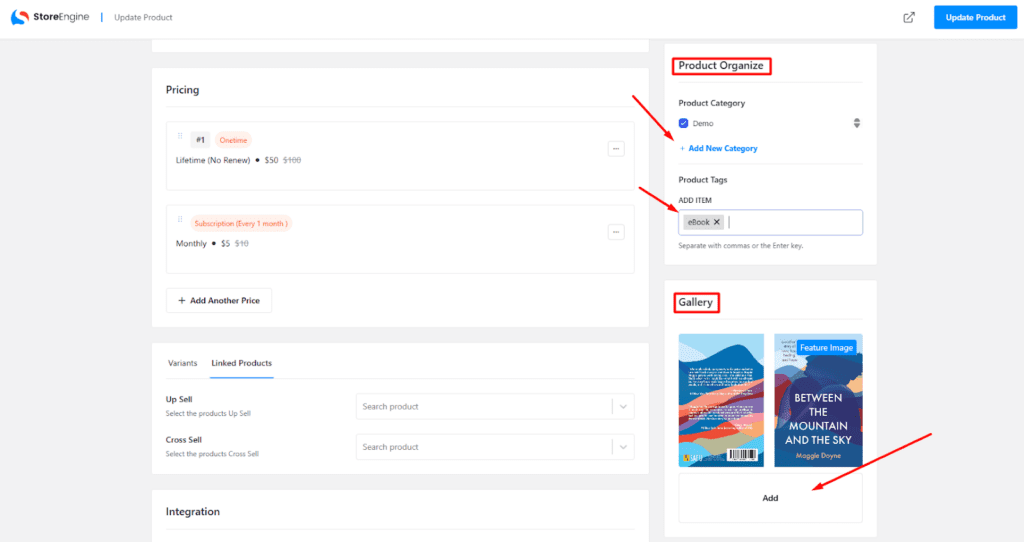Click the Monthly price text

(x=191, y=243)
